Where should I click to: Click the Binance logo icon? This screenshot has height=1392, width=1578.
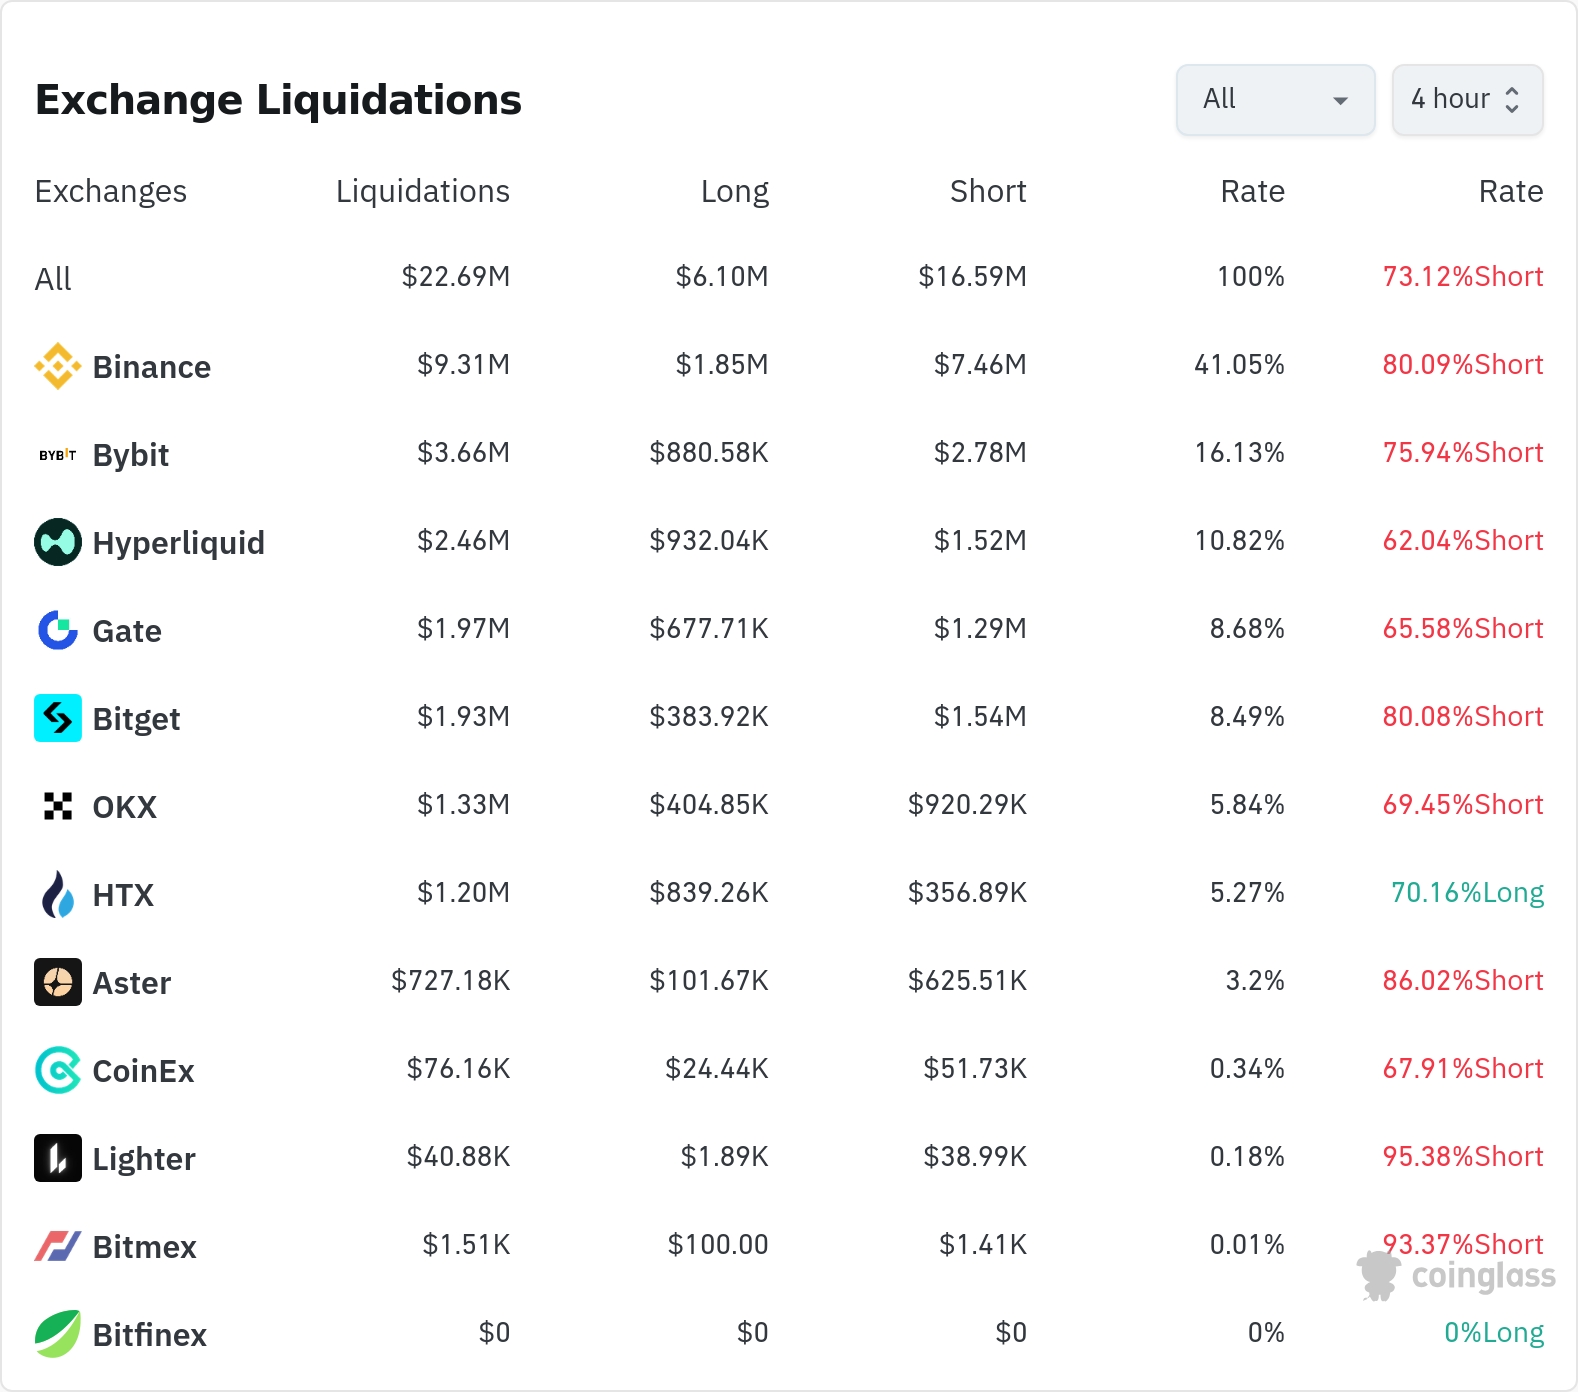point(58,366)
